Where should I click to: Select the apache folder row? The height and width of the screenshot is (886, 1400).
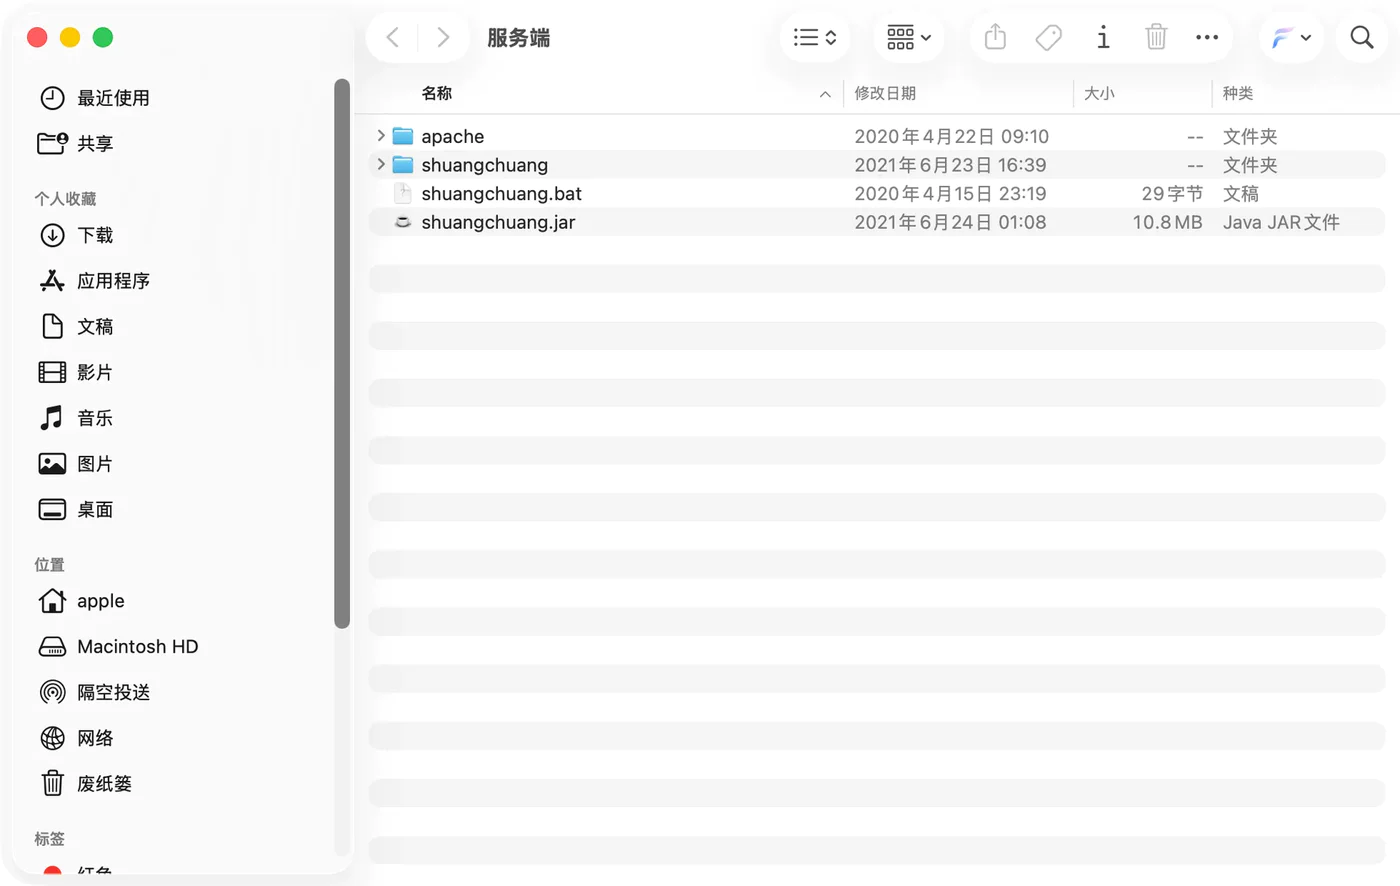[x=877, y=136]
